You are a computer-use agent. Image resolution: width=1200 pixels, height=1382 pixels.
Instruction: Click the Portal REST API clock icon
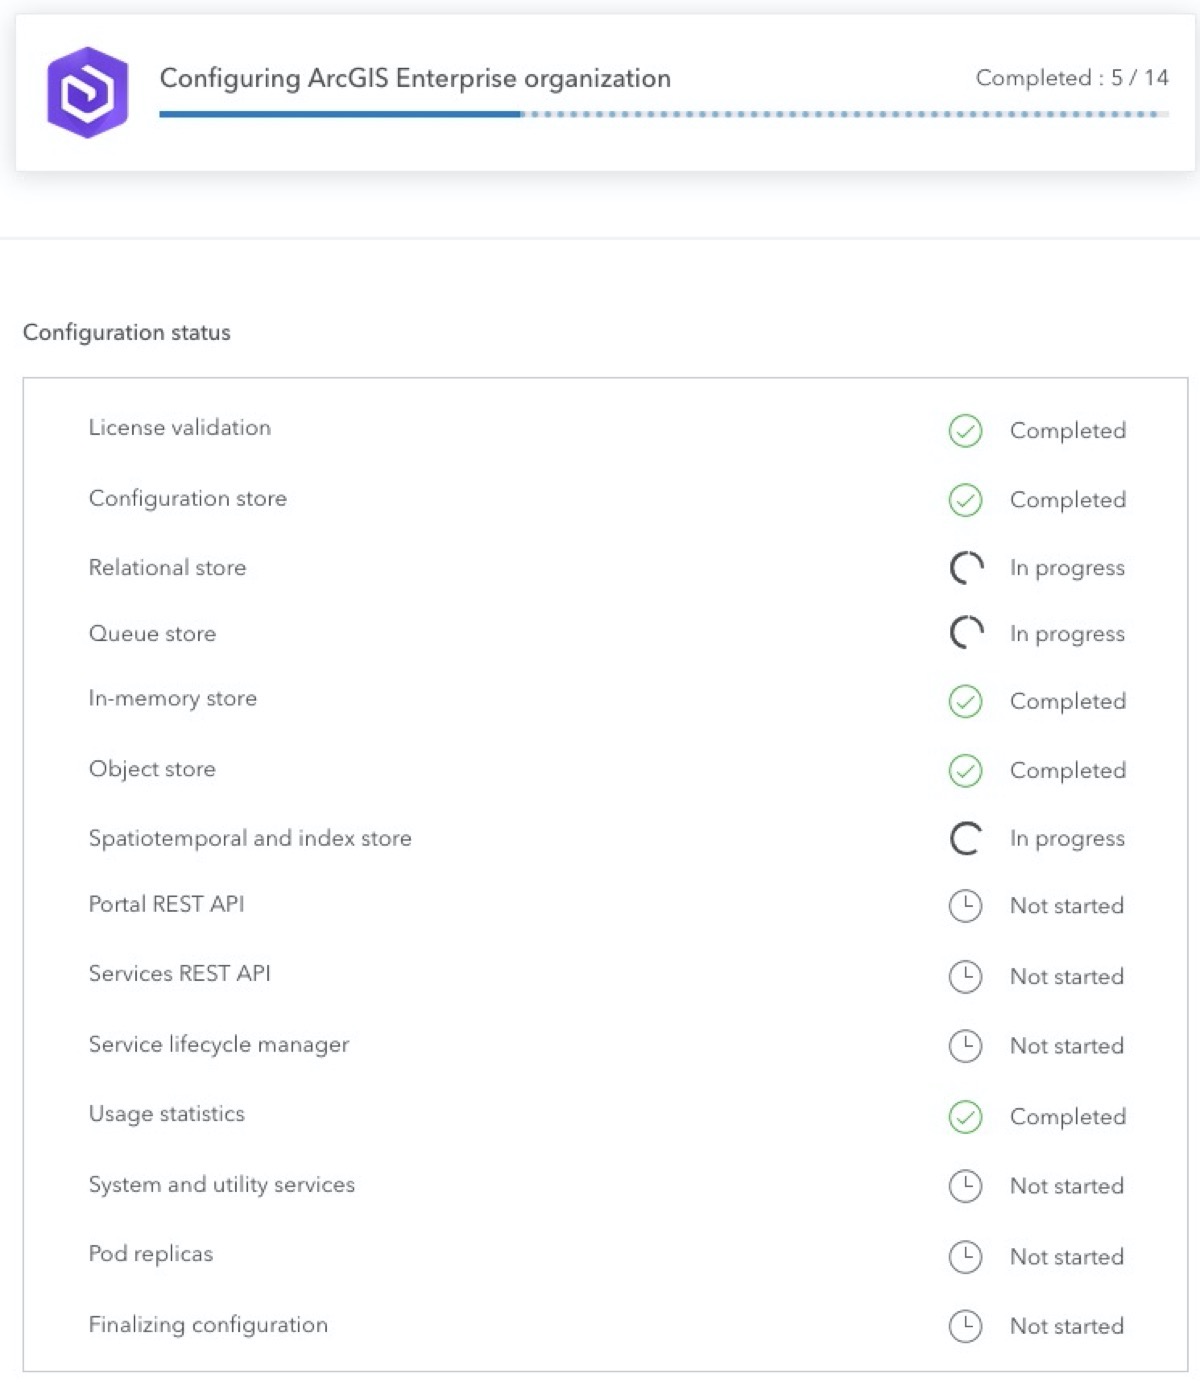965,906
